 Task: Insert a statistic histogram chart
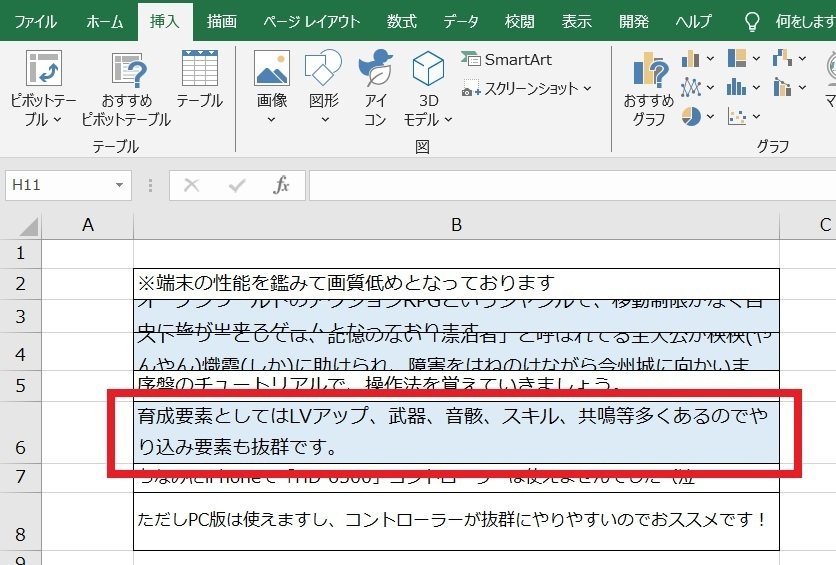[737, 87]
